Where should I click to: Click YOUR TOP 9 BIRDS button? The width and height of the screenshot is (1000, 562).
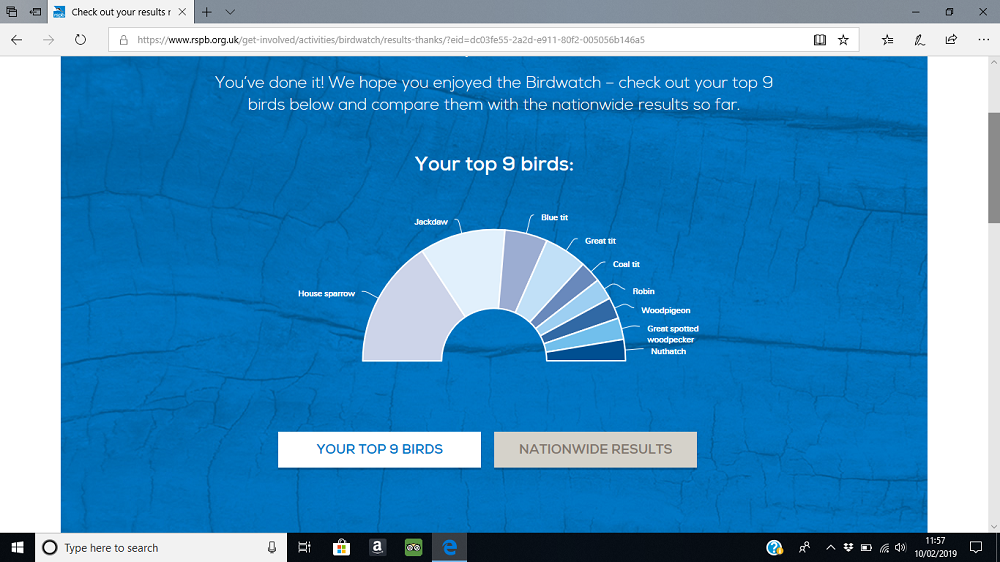(x=379, y=449)
